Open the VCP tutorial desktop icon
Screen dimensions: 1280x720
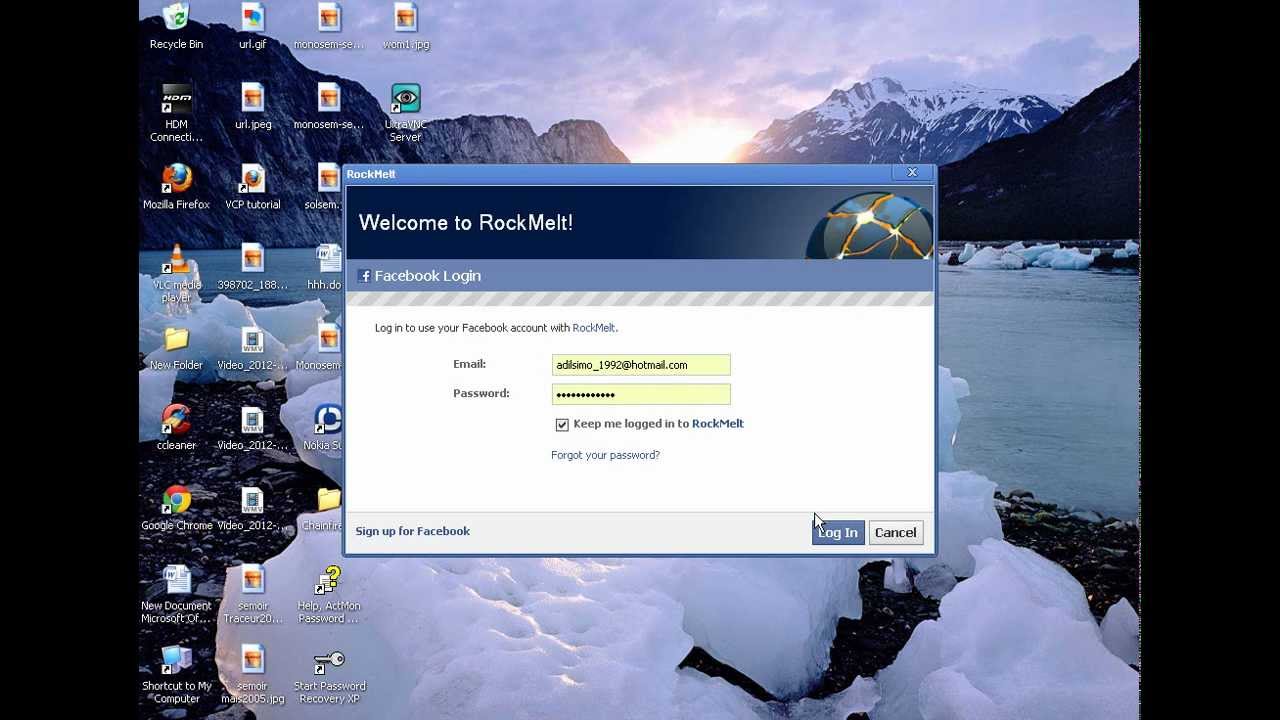(x=252, y=186)
